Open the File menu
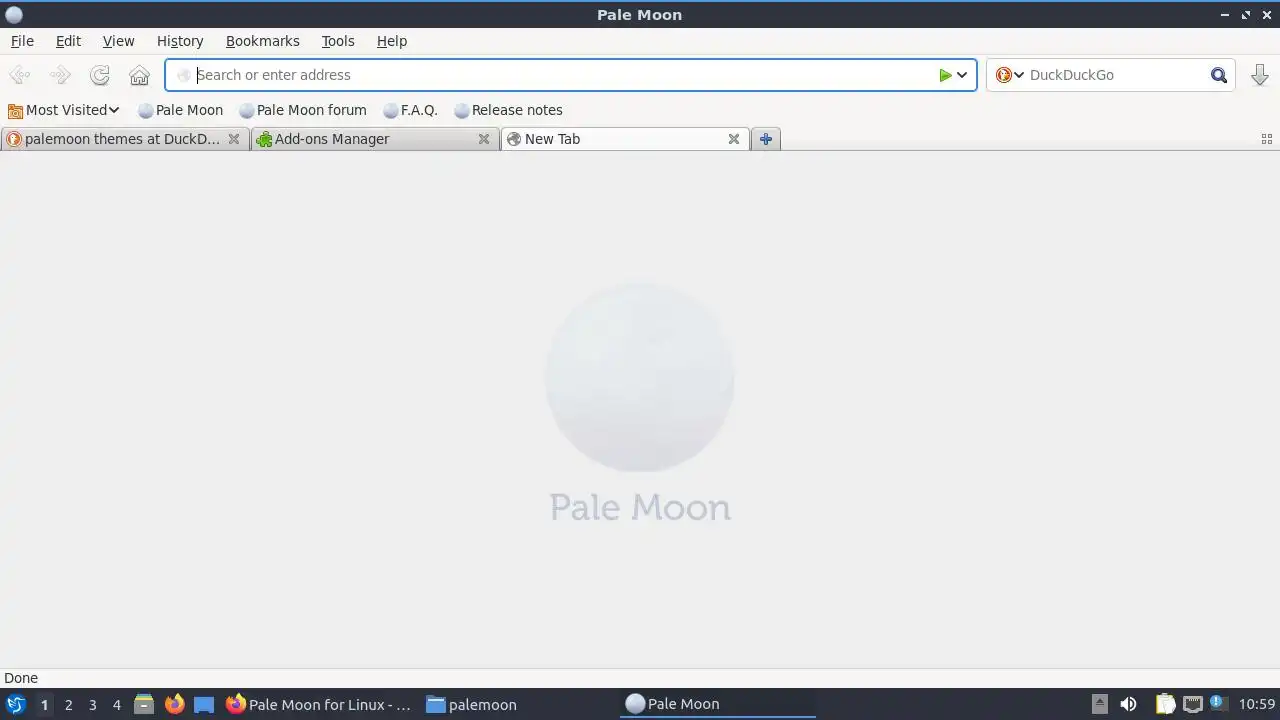The width and height of the screenshot is (1280, 720). point(22,41)
